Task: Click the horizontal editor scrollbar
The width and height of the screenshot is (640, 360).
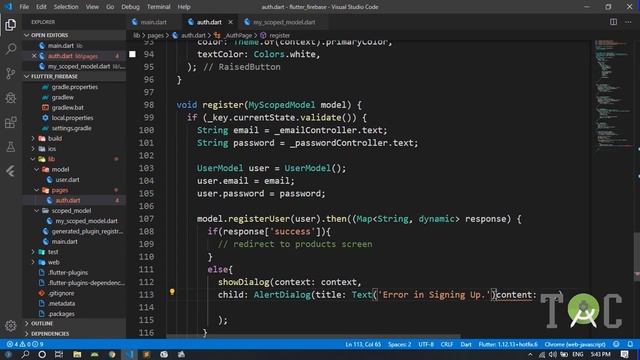Action: 313,337
